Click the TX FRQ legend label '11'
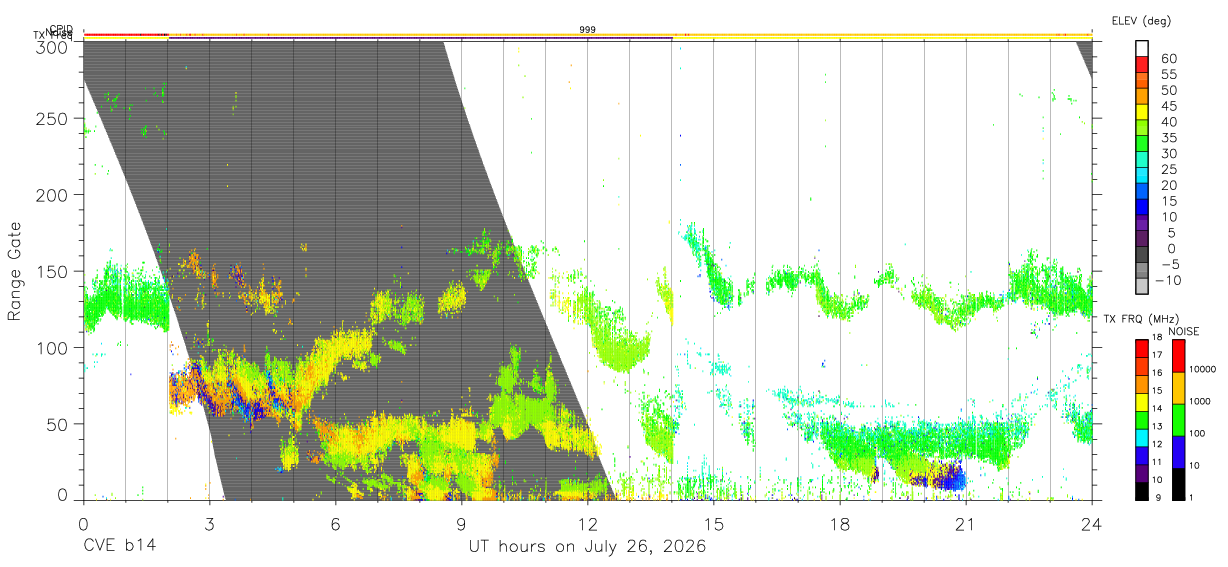The height and width of the screenshot is (567, 1228). pyautogui.click(x=1156, y=463)
